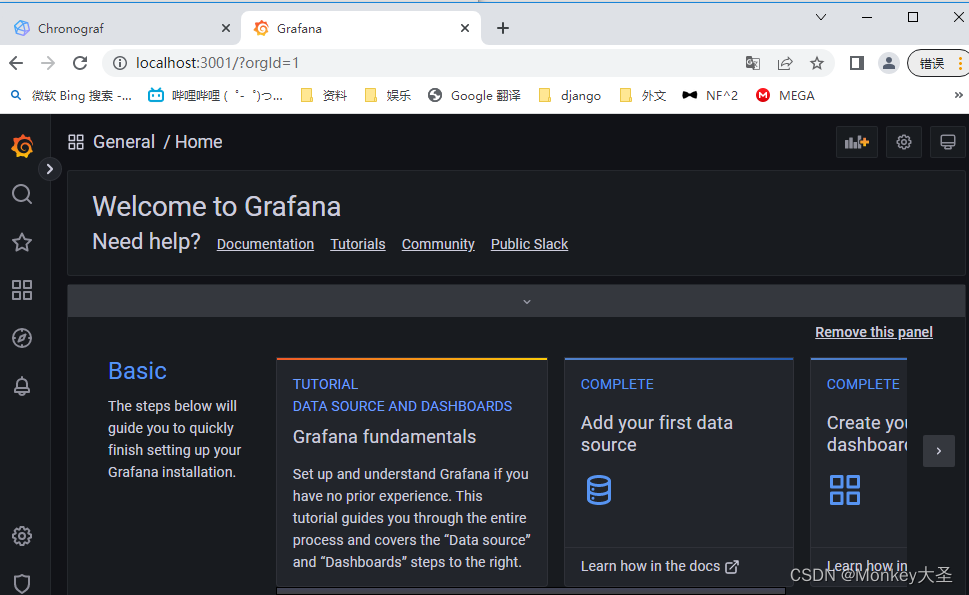969x595 pixels.
Task: Open the Explore compass icon
Action: tap(22, 338)
